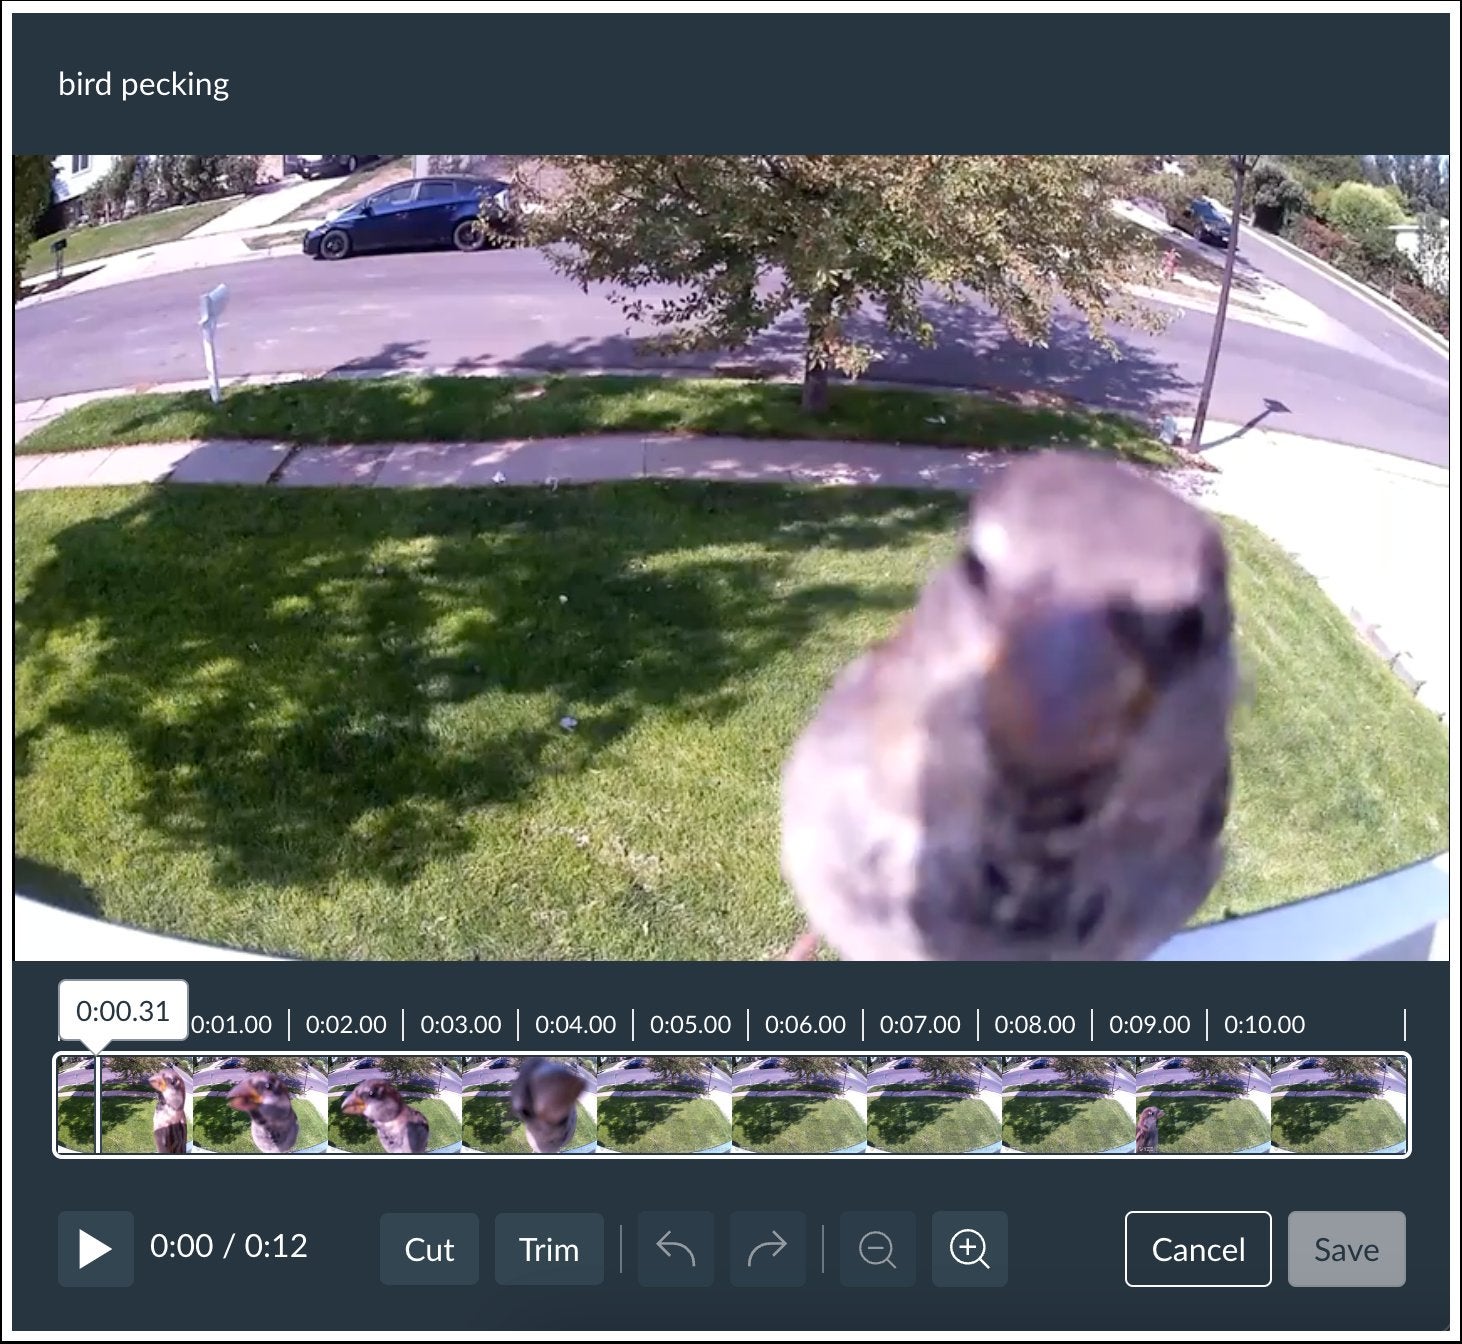
Task: Click the 0:01.00 mark on the ruler
Action: click(x=233, y=1024)
